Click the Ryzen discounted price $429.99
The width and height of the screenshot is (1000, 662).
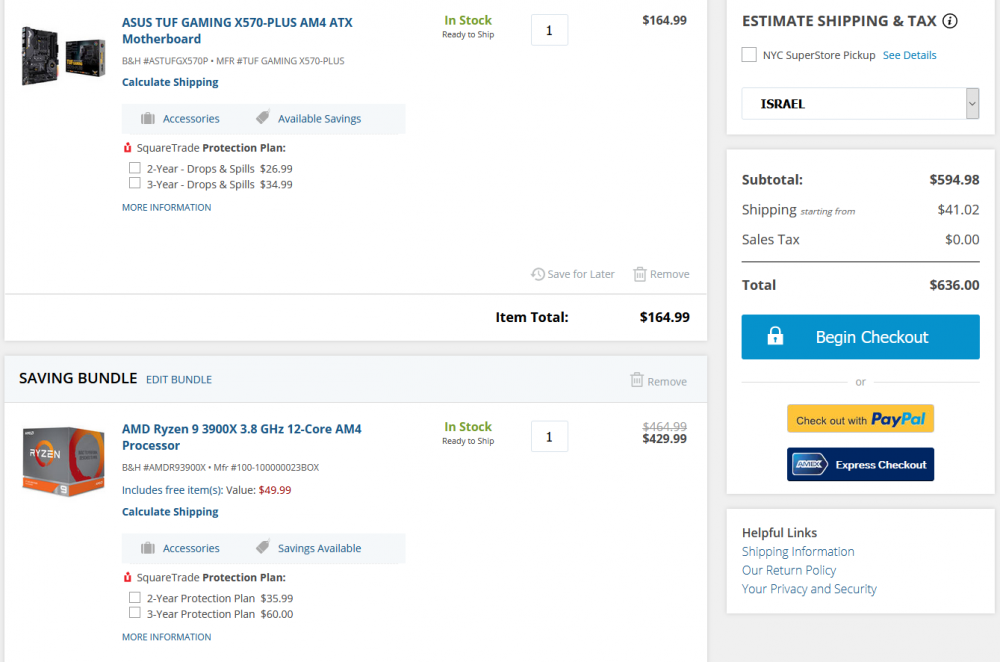tap(665, 439)
